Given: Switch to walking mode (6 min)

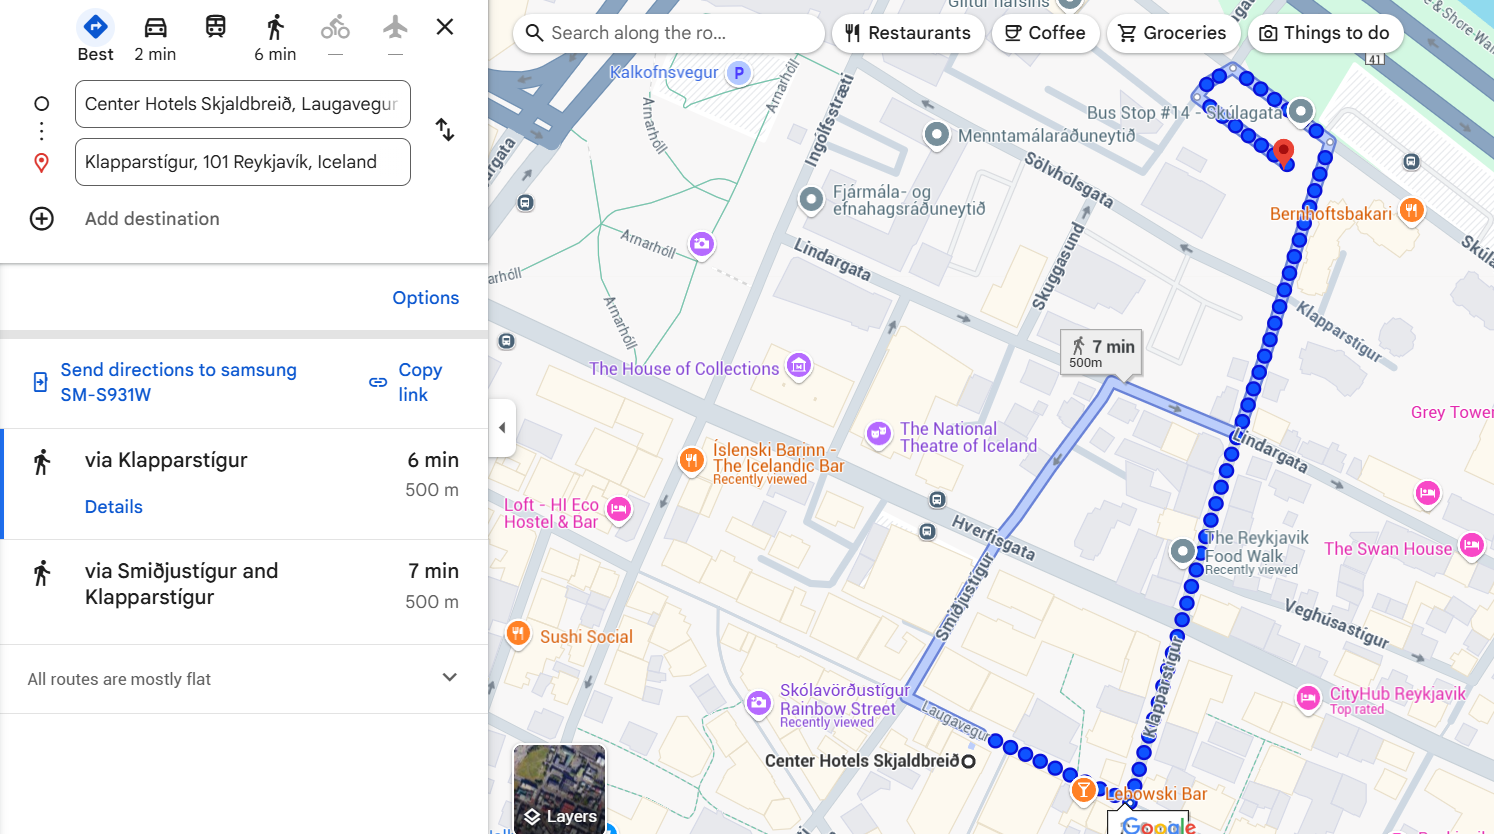Looking at the screenshot, I should [275, 38].
